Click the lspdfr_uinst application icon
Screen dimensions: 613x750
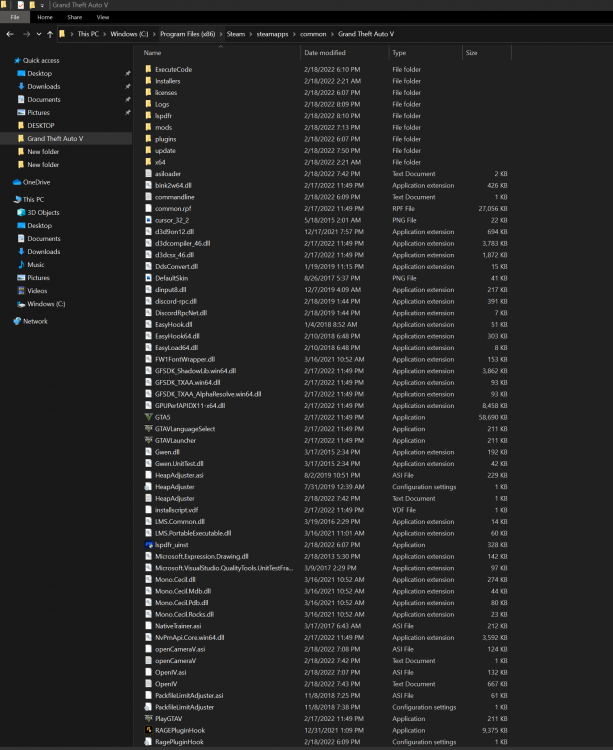149,544
